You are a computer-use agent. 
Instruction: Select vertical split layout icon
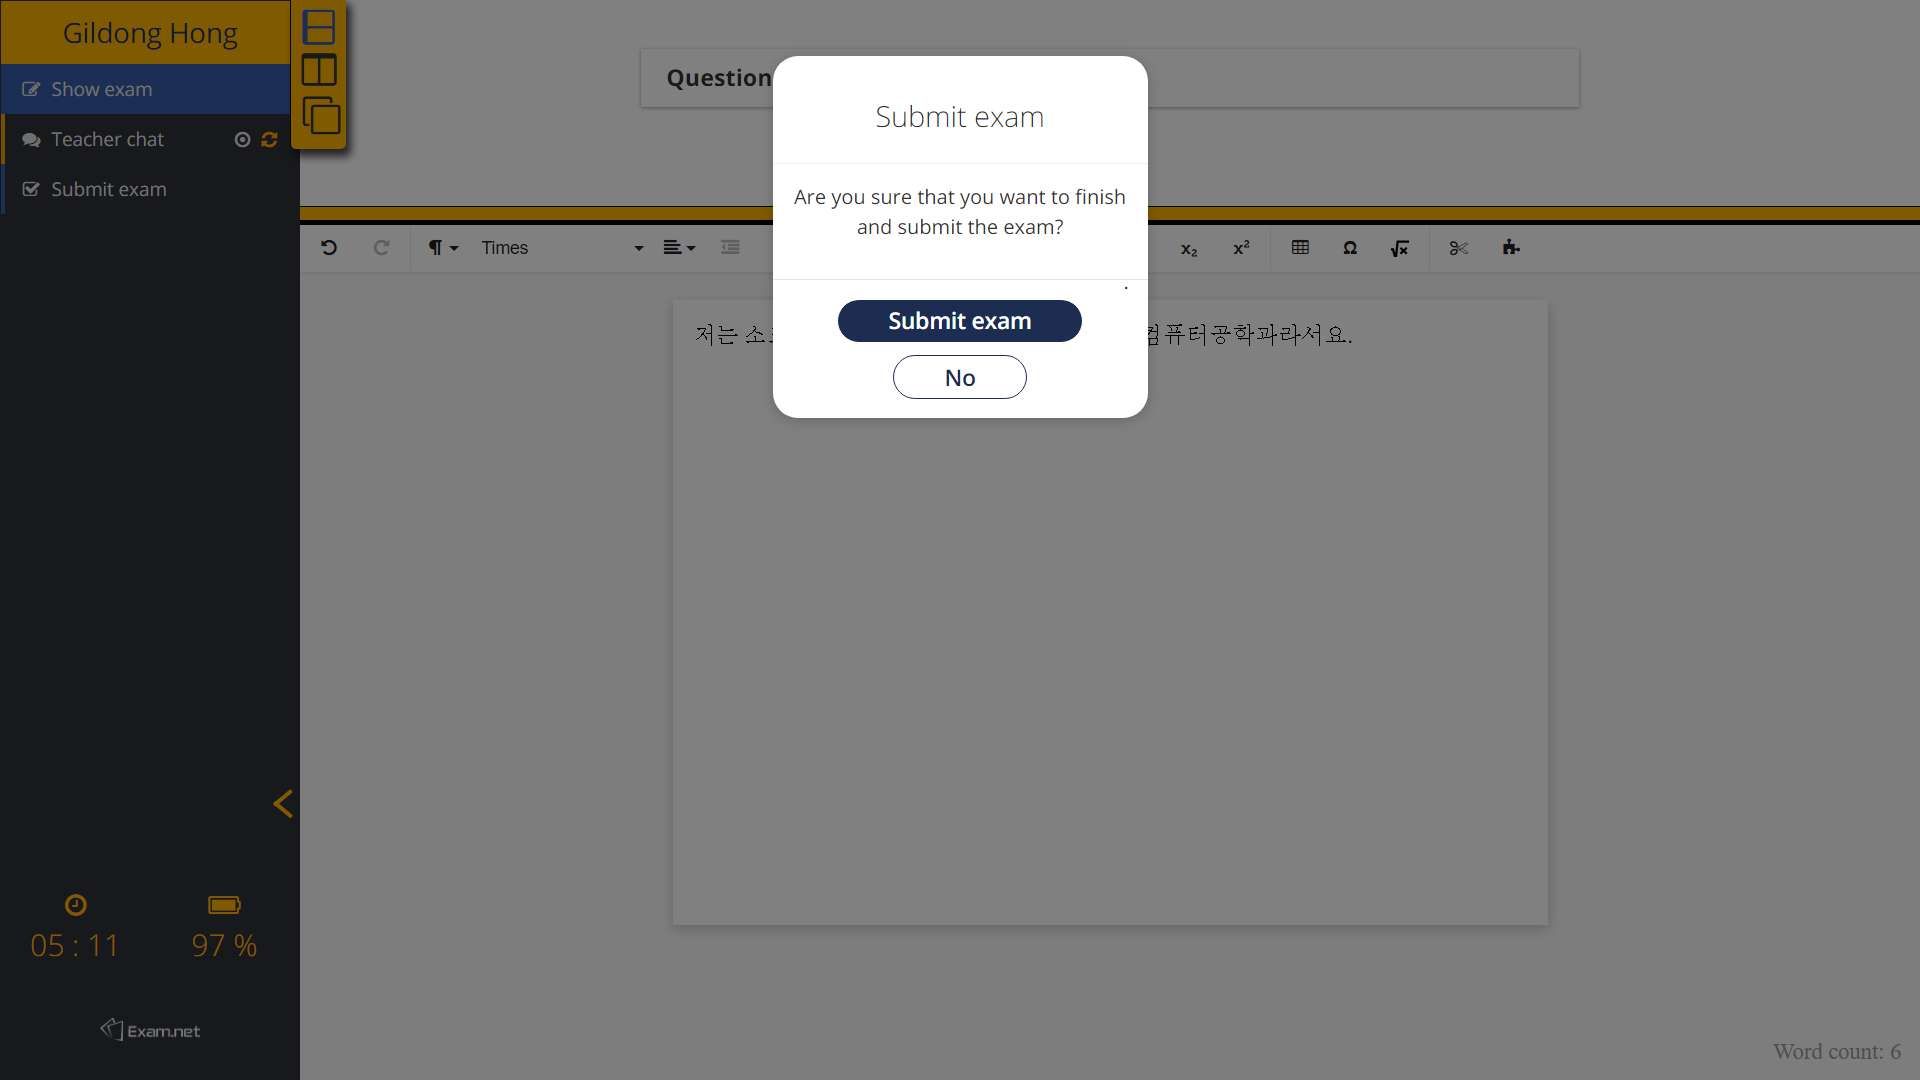point(319,71)
